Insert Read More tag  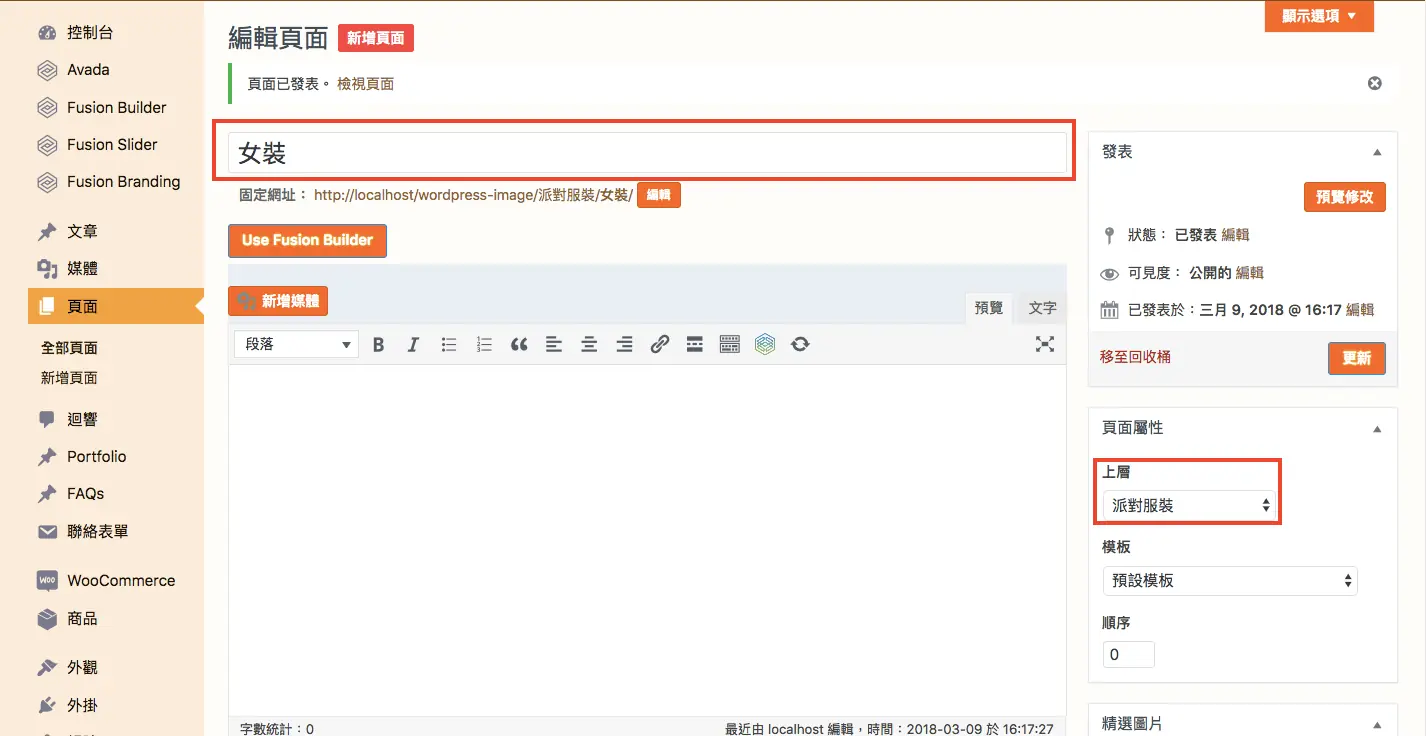click(x=694, y=344)
